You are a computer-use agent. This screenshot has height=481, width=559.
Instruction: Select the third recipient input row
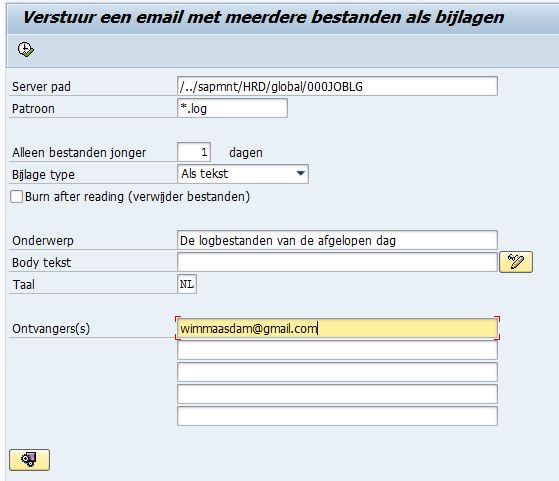(337, 372)
